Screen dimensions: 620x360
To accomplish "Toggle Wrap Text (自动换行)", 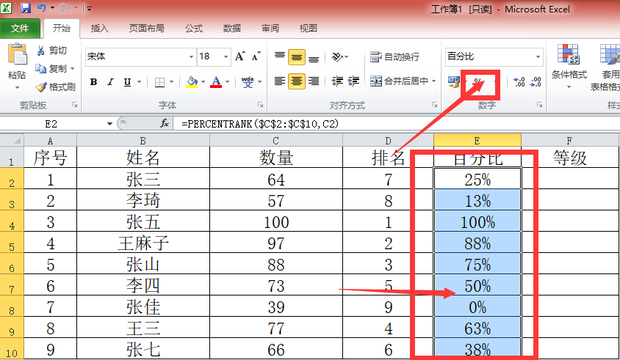I will tap(395, 57).
